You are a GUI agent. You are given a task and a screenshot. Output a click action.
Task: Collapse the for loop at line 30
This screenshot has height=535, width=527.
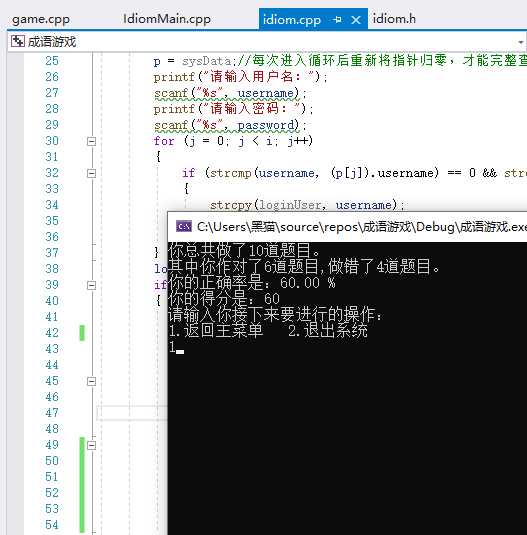tap(91, 141)
